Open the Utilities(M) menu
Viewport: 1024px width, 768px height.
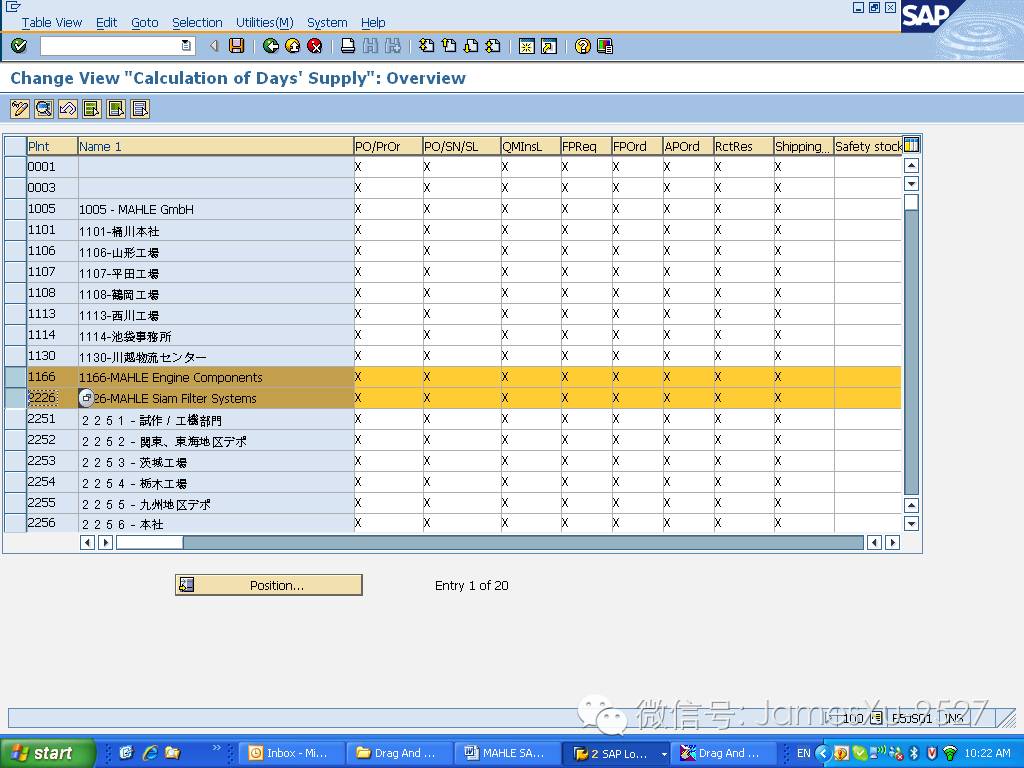pyautogui.click(x=264, y=23)
